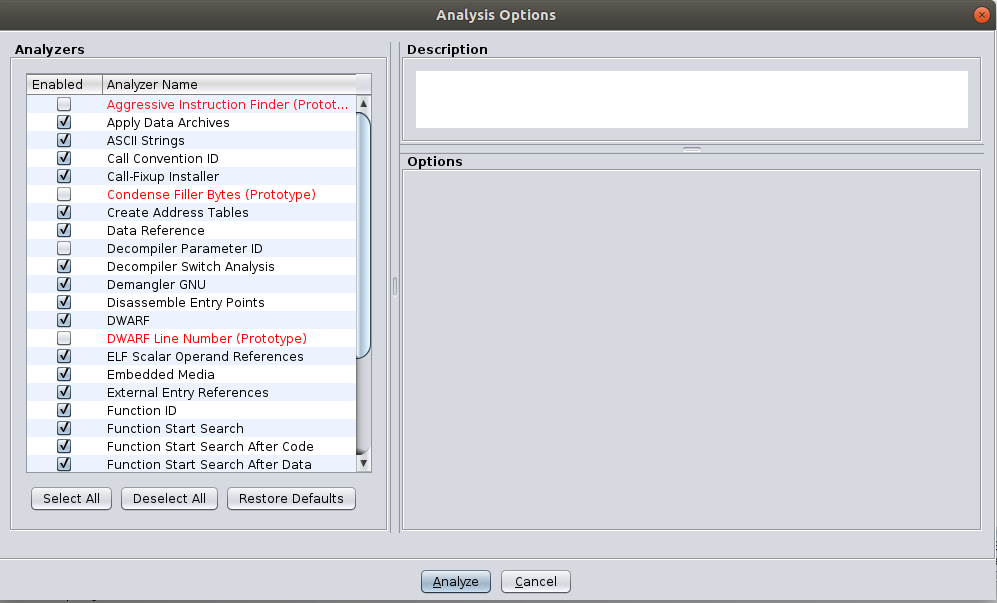This screenshot has height=603, width=997.
Task: Click Select All button
Action: click(71, 499)
